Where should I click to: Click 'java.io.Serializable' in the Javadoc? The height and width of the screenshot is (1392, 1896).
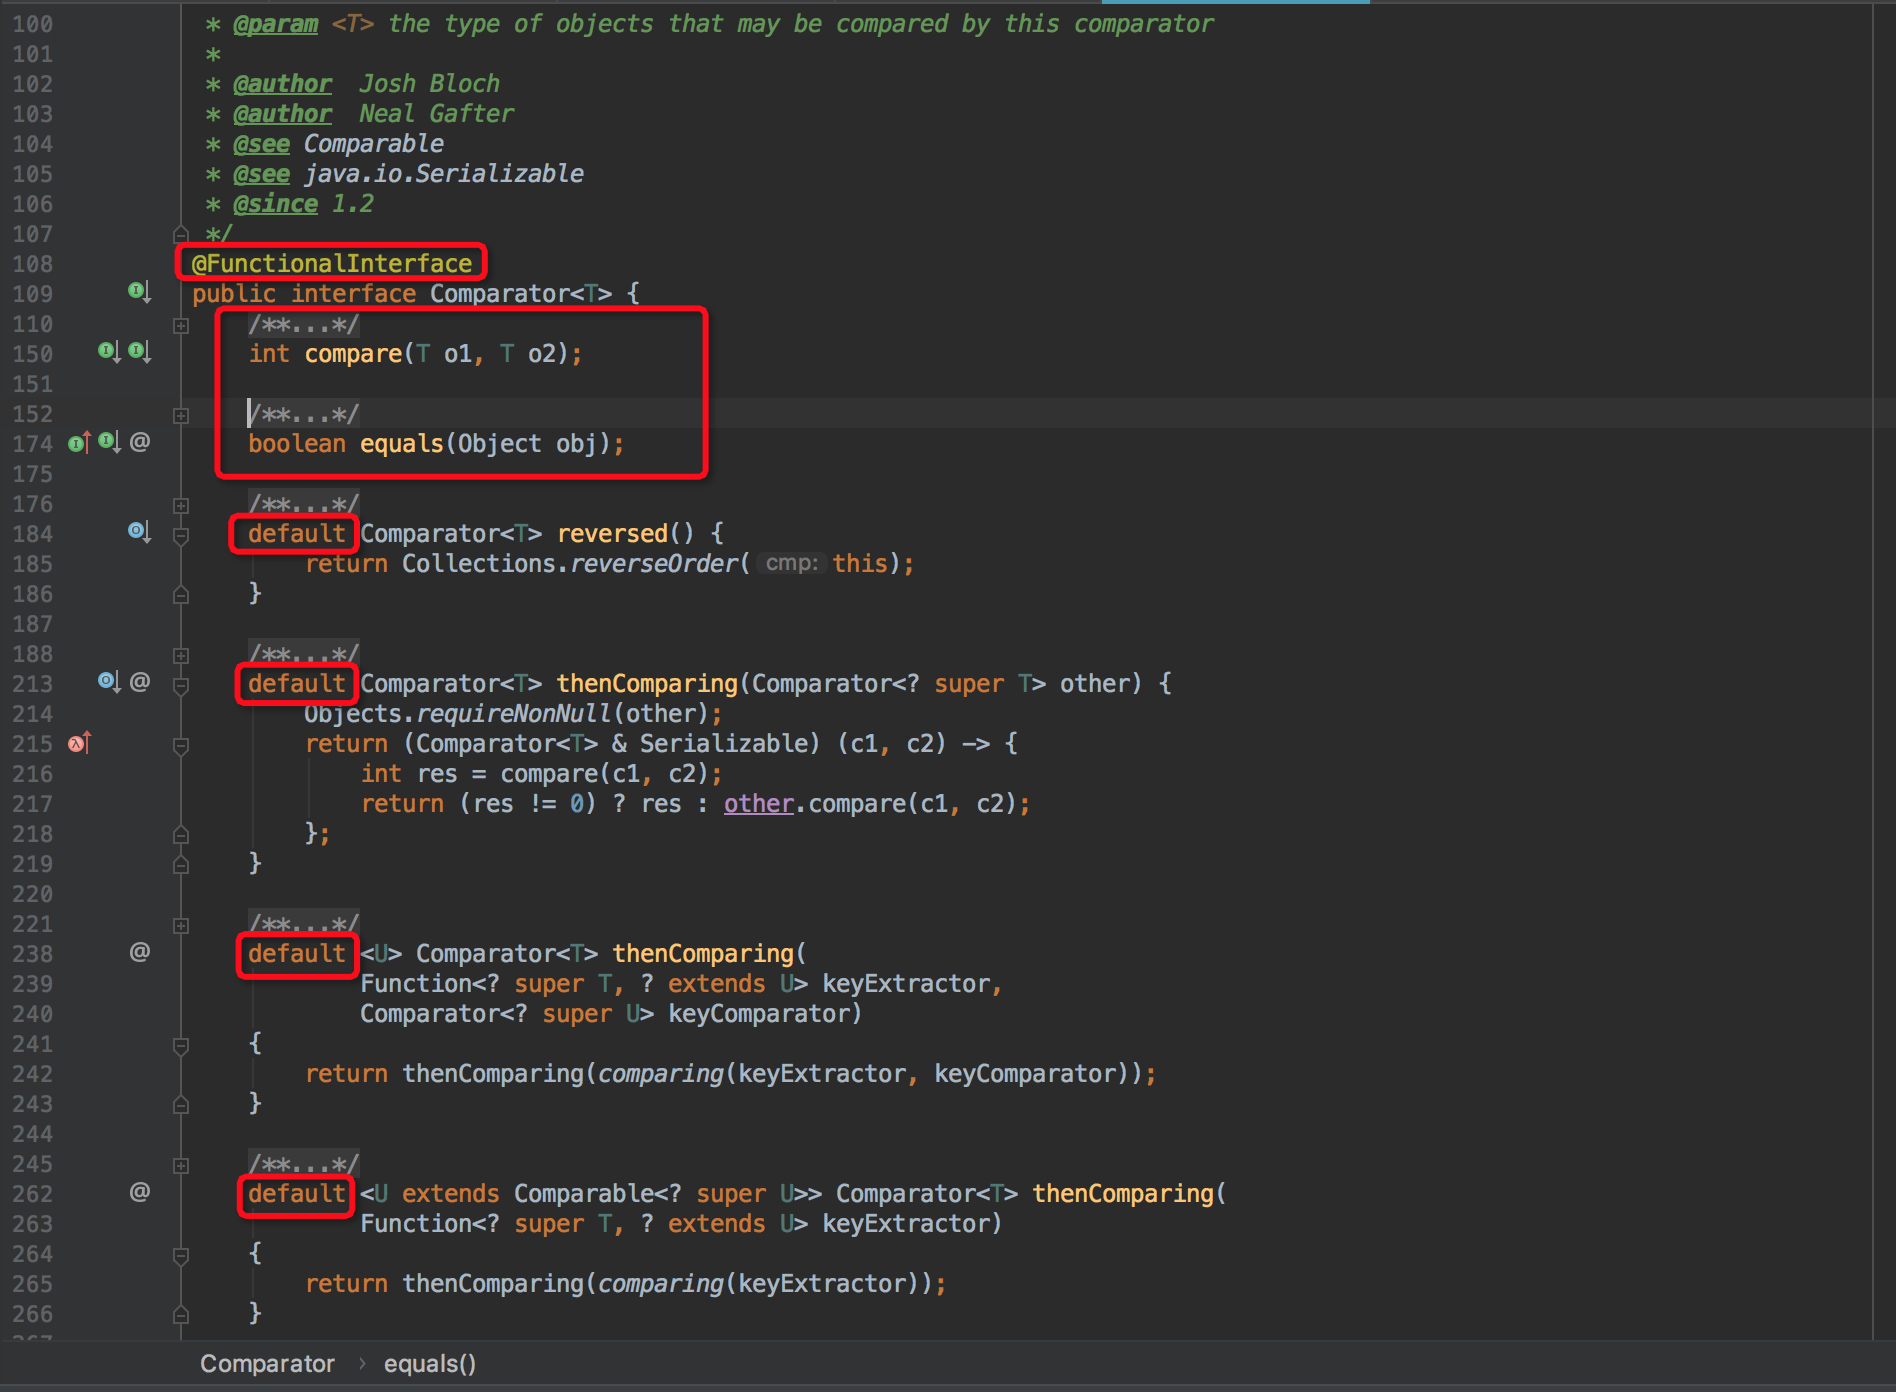tap(444, 174)
